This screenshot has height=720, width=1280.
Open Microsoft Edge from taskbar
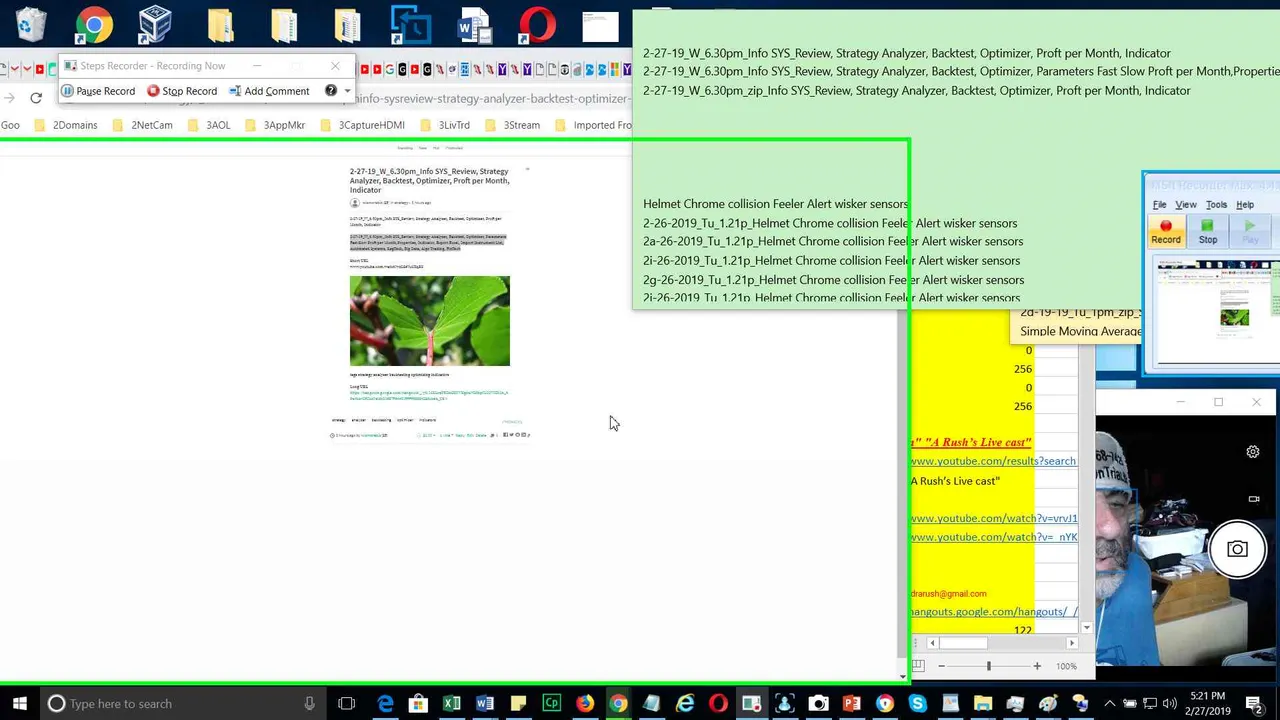click(x=385, y=703)
